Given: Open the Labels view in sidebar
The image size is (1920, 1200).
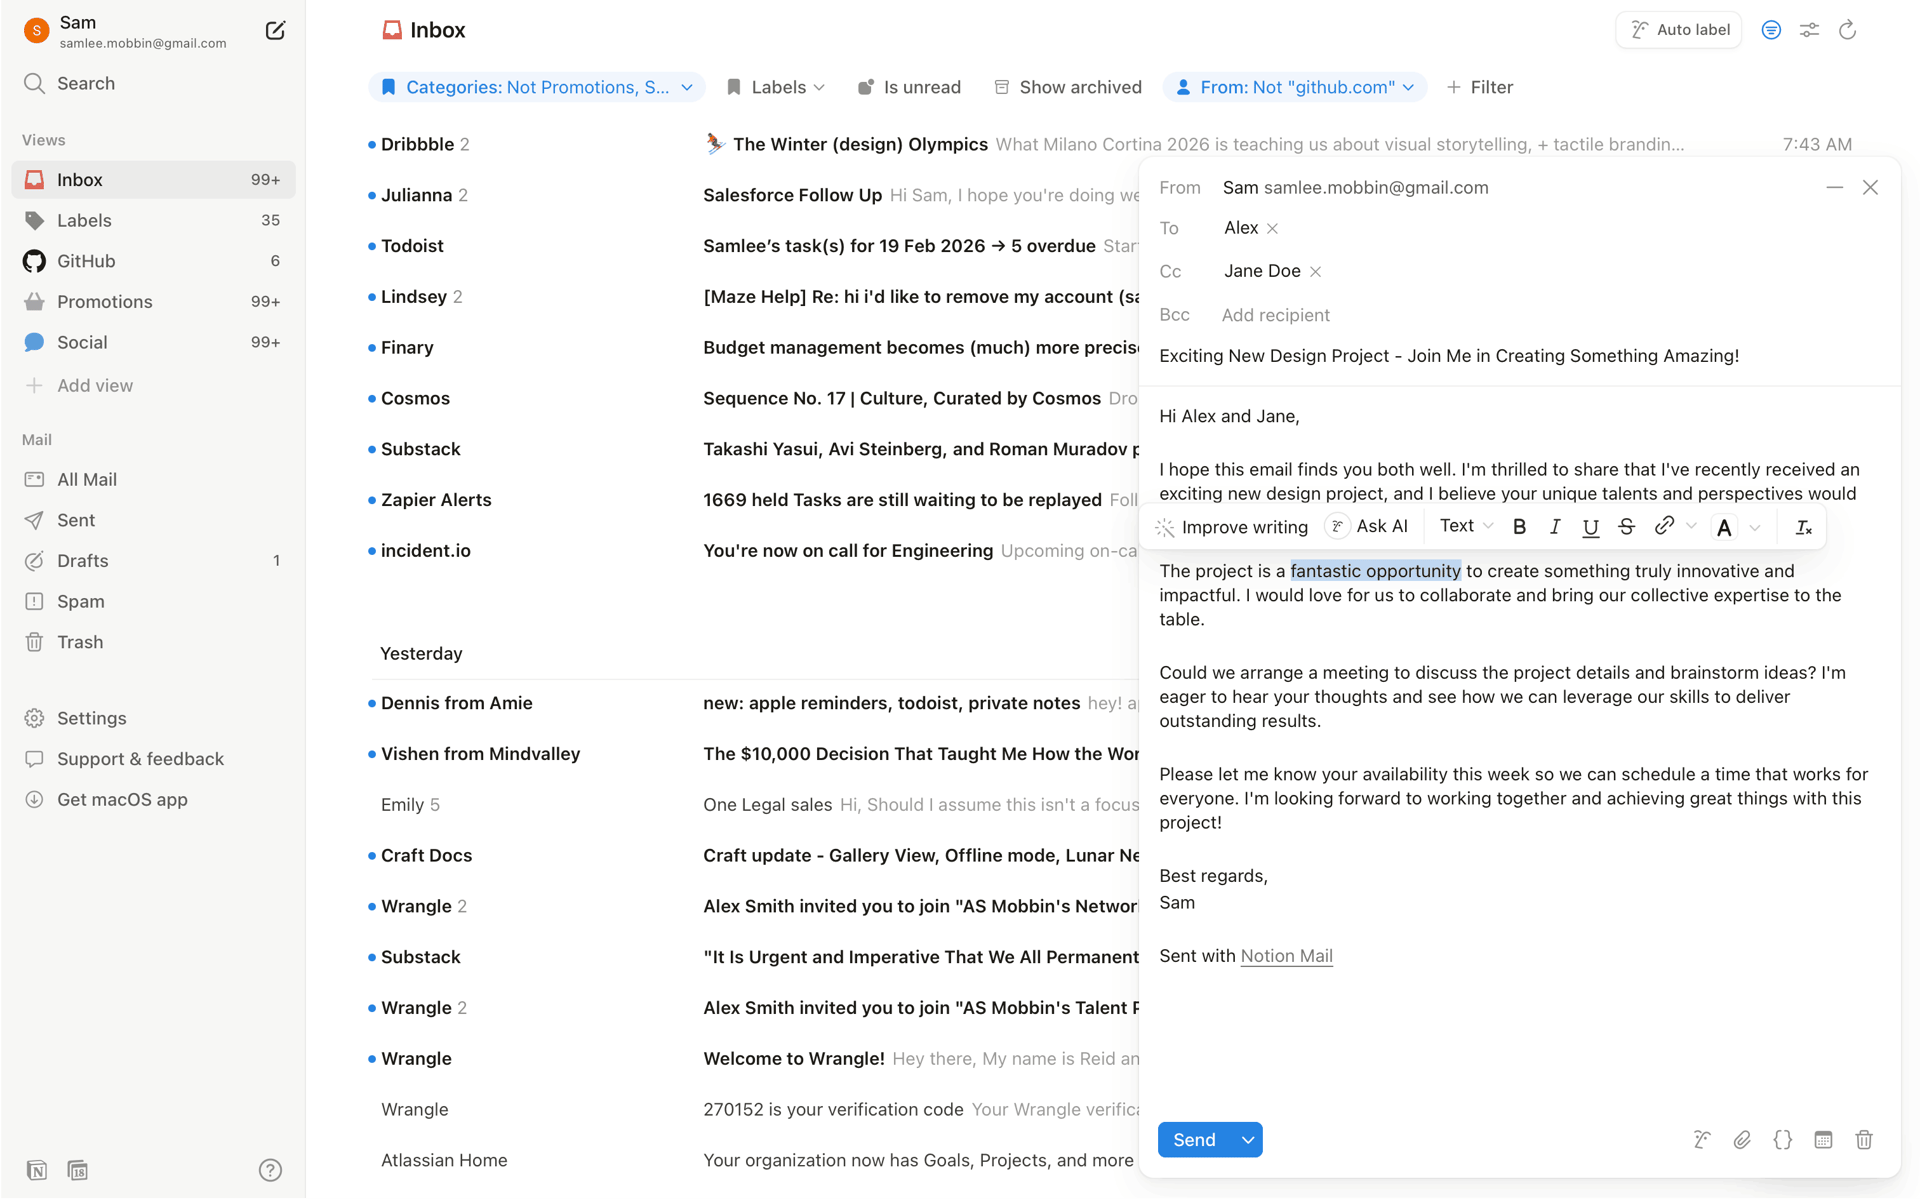Looking at the screenshot, I should [153, 220].
